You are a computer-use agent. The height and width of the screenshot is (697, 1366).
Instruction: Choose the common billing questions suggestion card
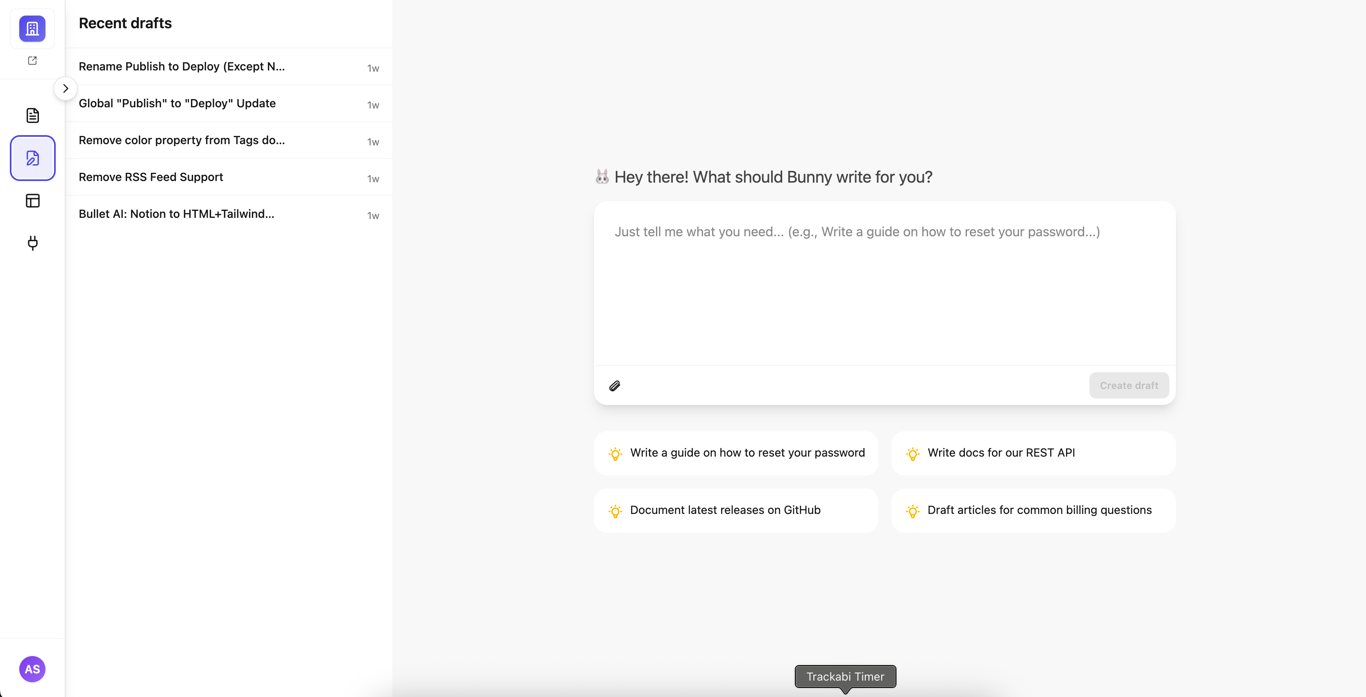click(x=1034, y=510)
